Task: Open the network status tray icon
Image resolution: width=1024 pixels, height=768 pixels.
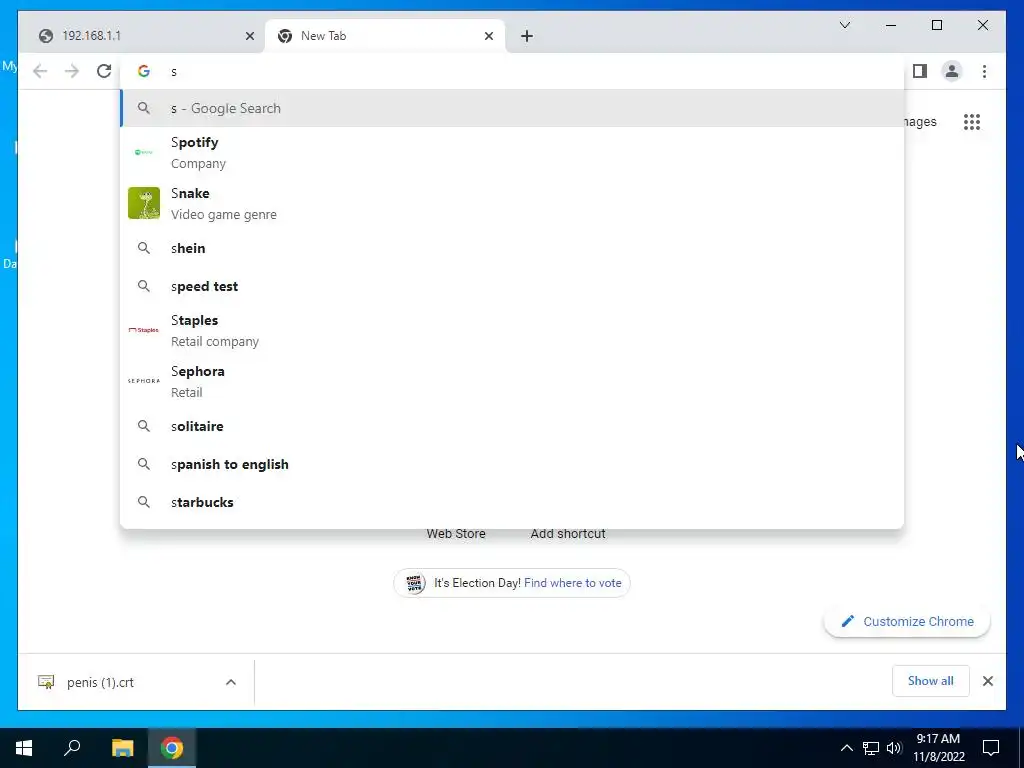Action: click(x=871, y=748)
